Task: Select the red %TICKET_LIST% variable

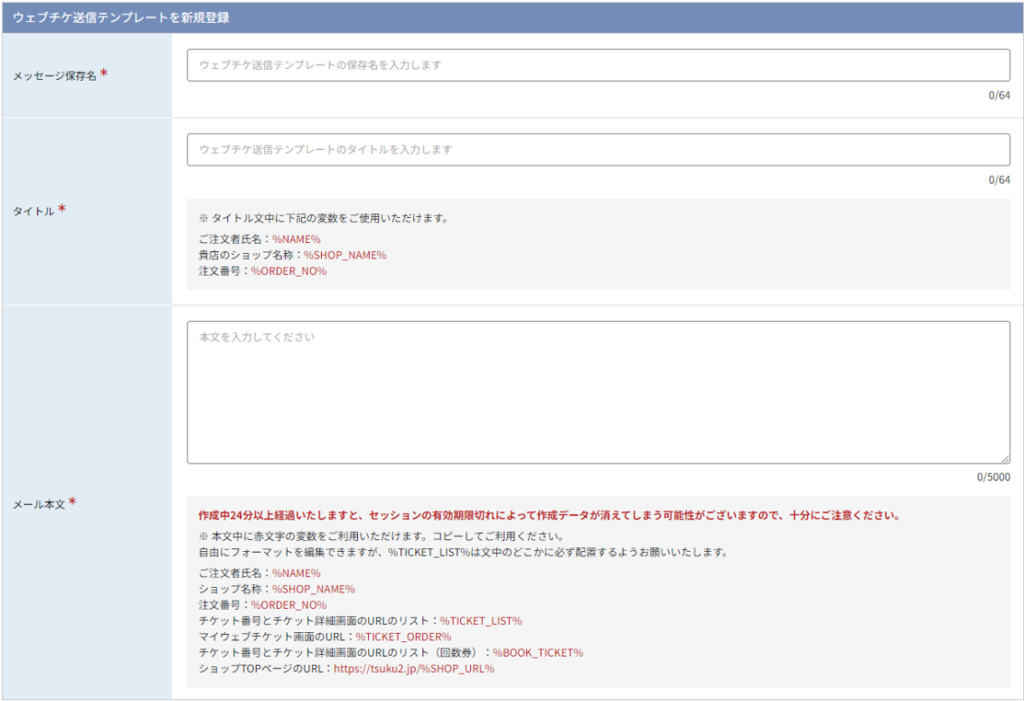Action: (x=481, y=621)
